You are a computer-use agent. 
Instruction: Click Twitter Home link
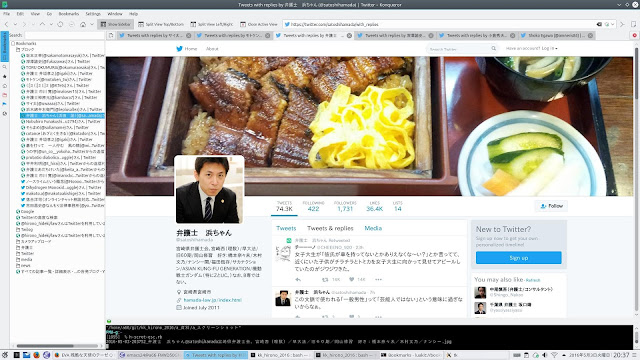click(x=187, y=49)
